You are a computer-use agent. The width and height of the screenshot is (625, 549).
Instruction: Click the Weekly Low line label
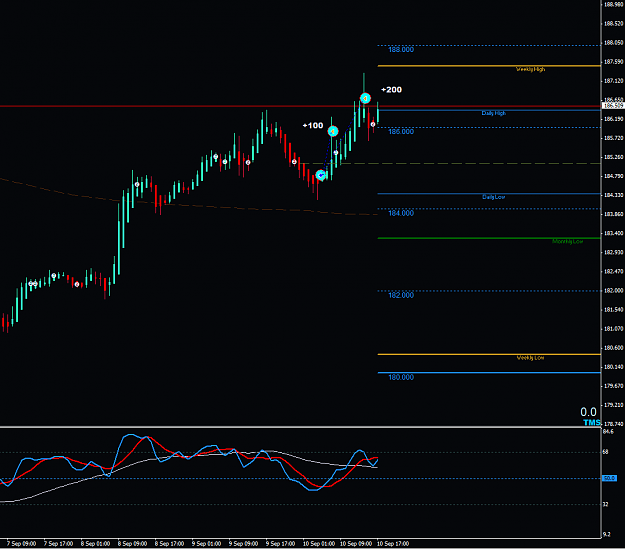point(531,358)
